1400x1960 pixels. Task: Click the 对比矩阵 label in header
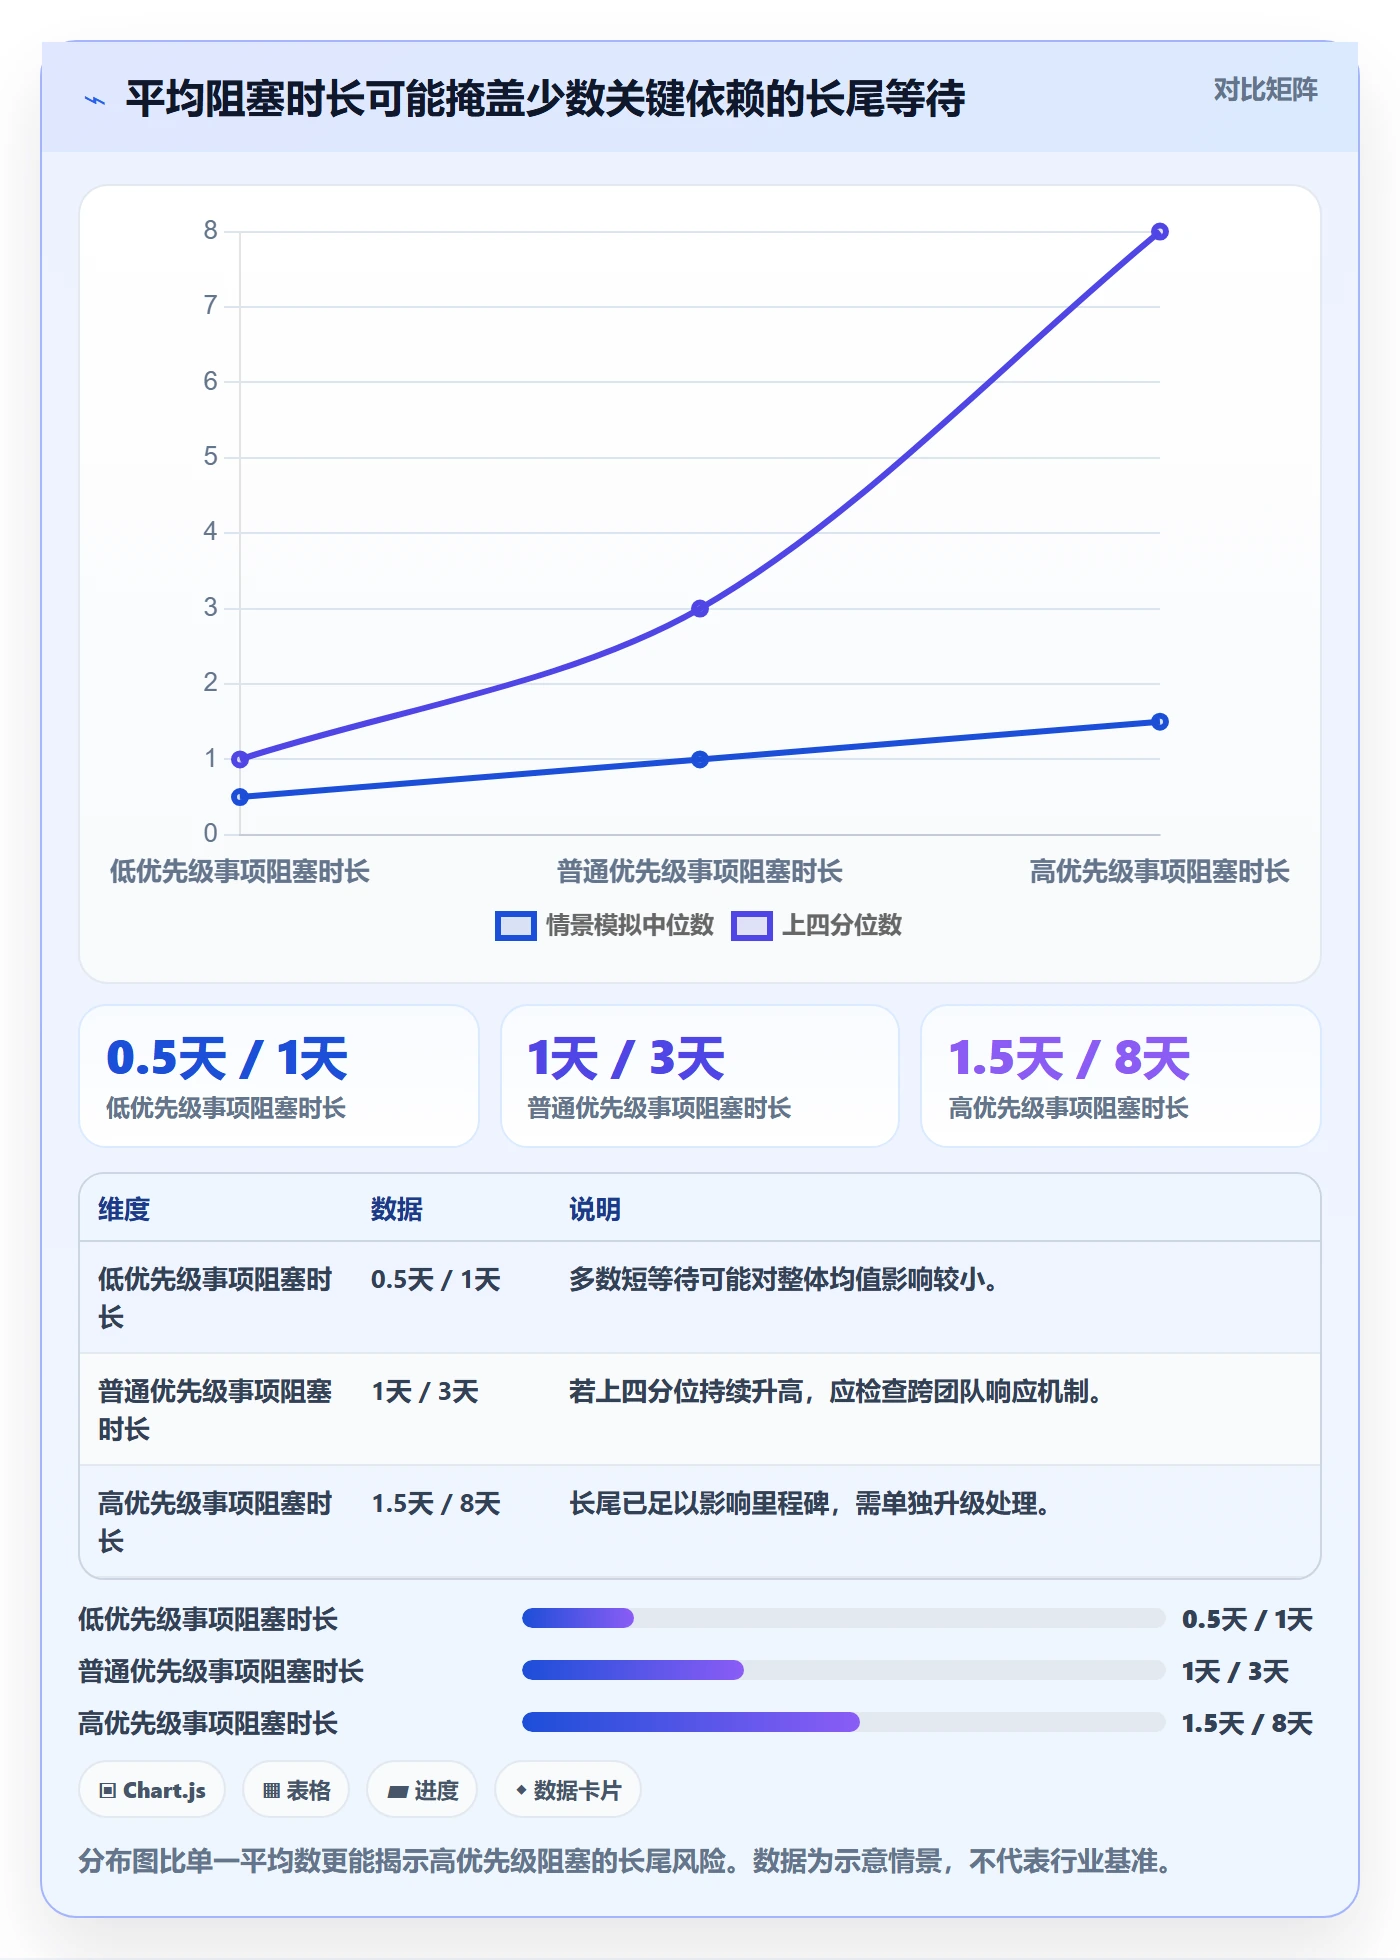[x=1265, y=90]
